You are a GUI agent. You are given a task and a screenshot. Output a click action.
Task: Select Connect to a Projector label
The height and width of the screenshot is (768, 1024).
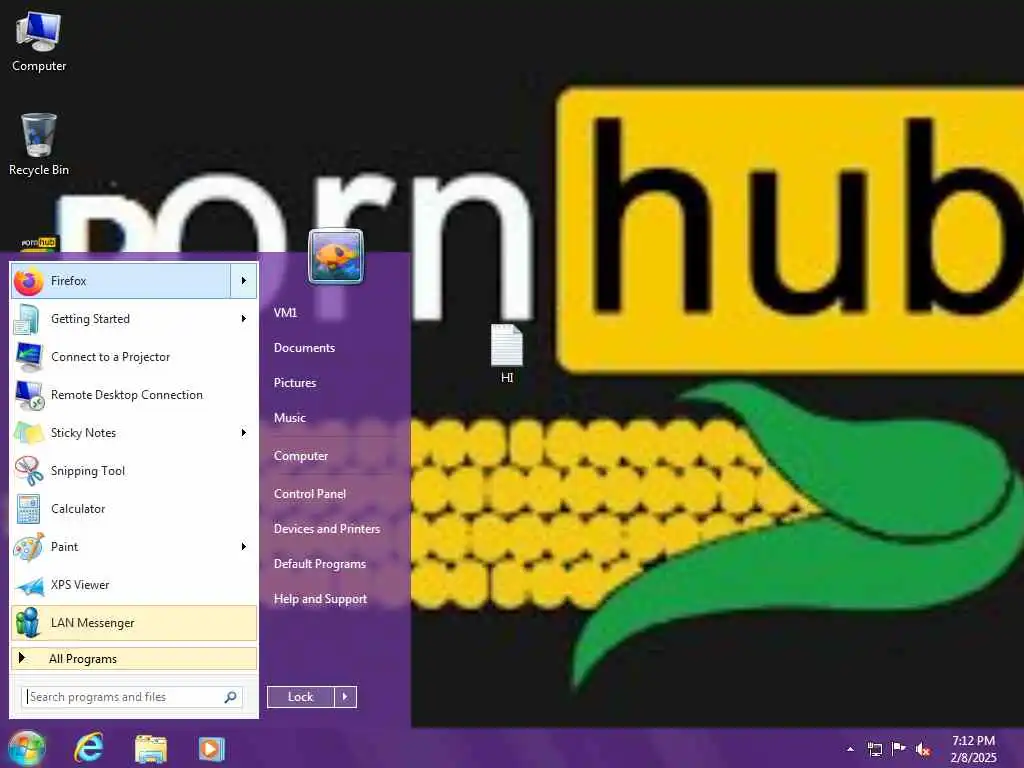tap(110, 357)
